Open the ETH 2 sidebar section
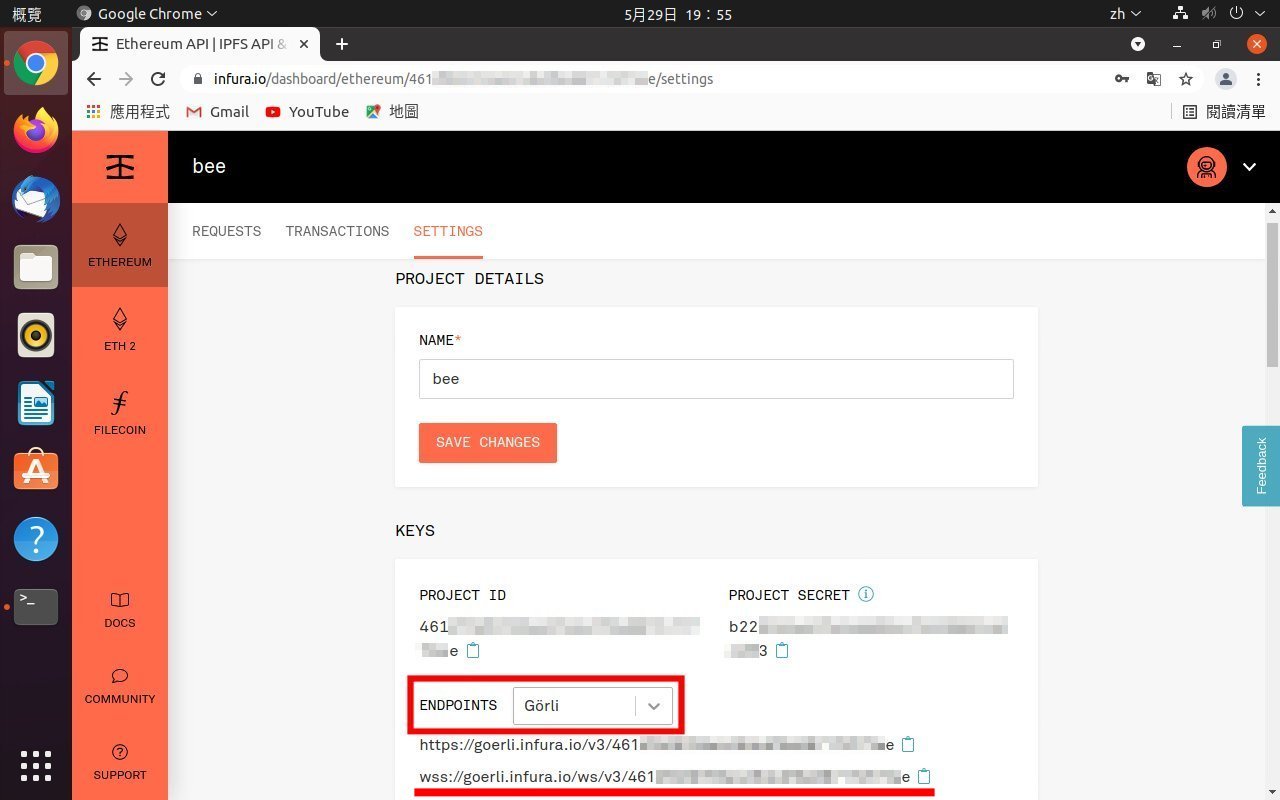This screenshot has width=1280, height=800. 120,329
